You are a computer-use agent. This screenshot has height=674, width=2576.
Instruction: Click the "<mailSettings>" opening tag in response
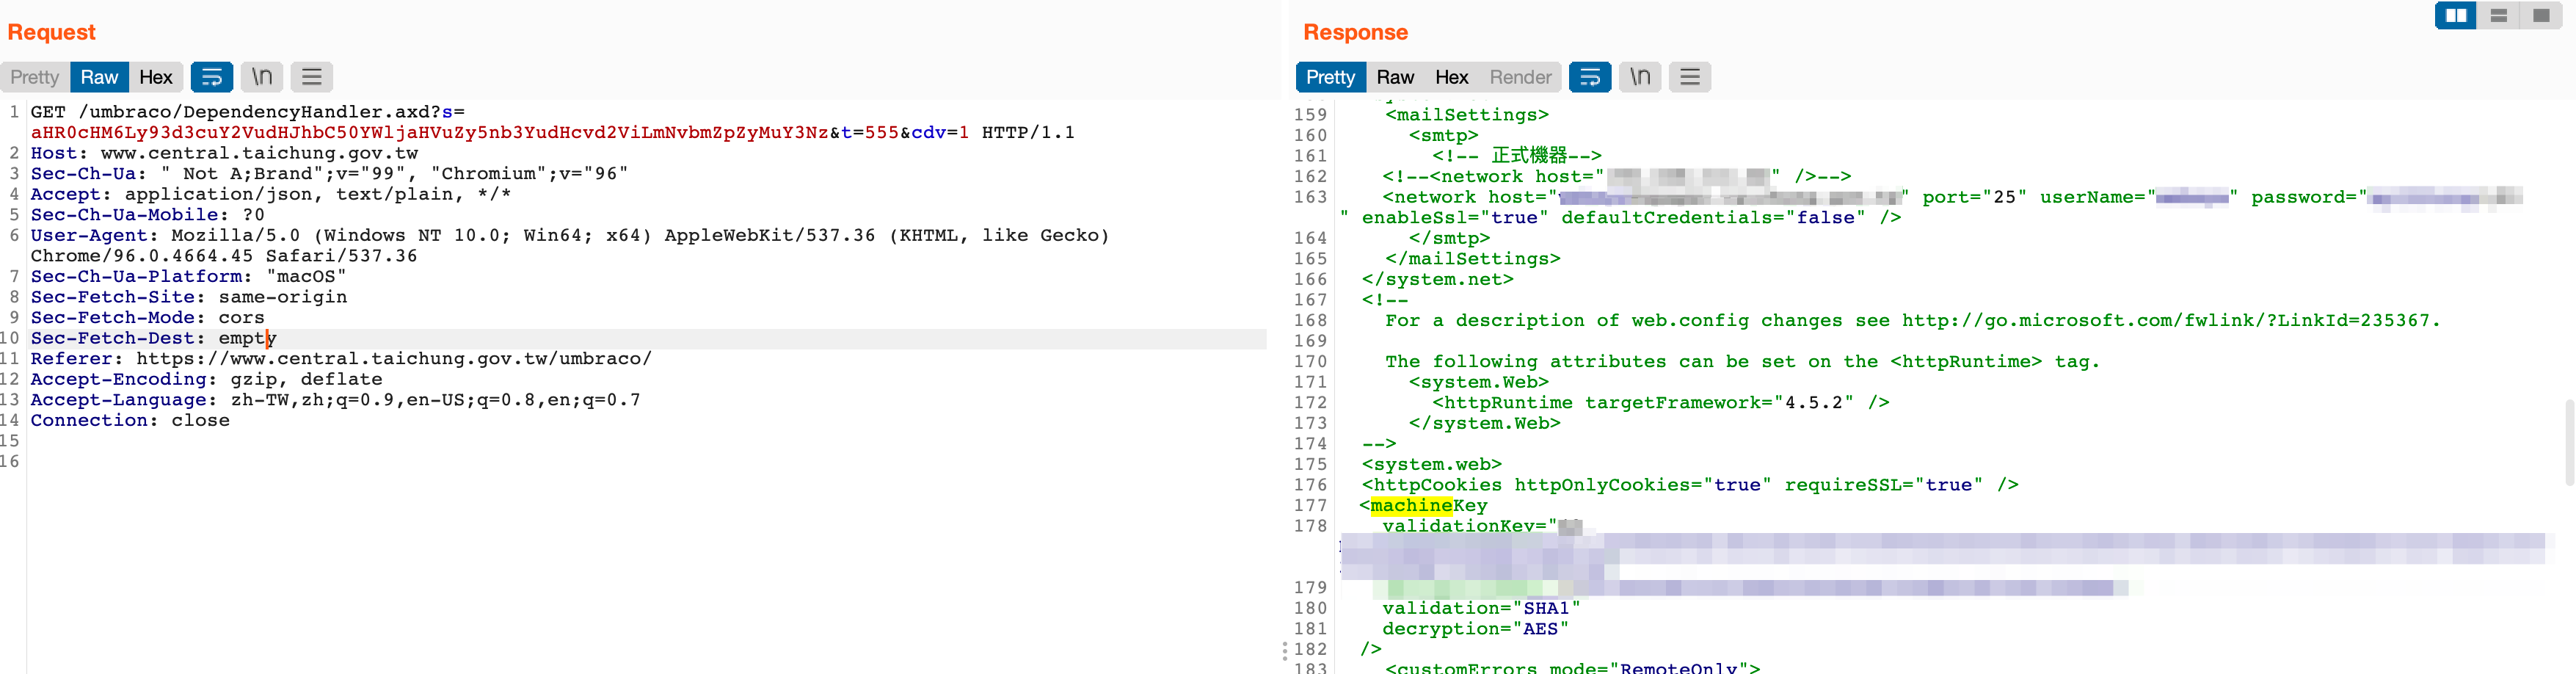(x=1467, y=115)
